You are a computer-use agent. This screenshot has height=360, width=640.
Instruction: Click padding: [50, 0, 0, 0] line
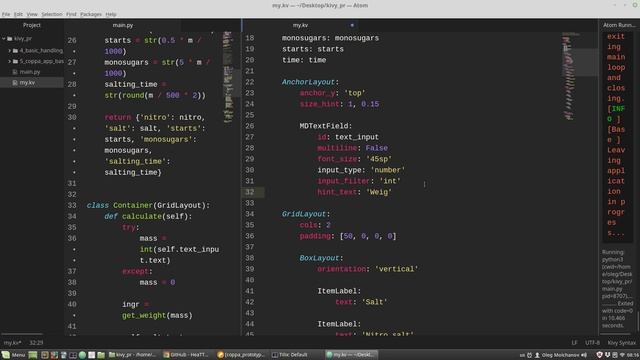tap(348, 236)
